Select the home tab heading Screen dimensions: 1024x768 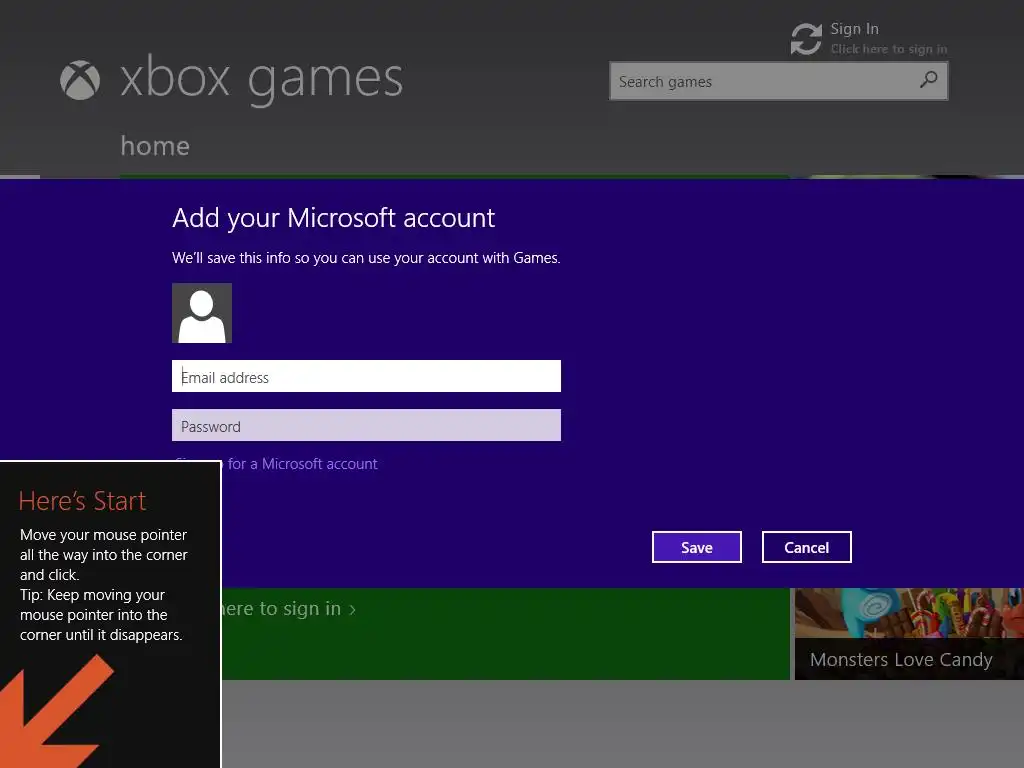155,146
